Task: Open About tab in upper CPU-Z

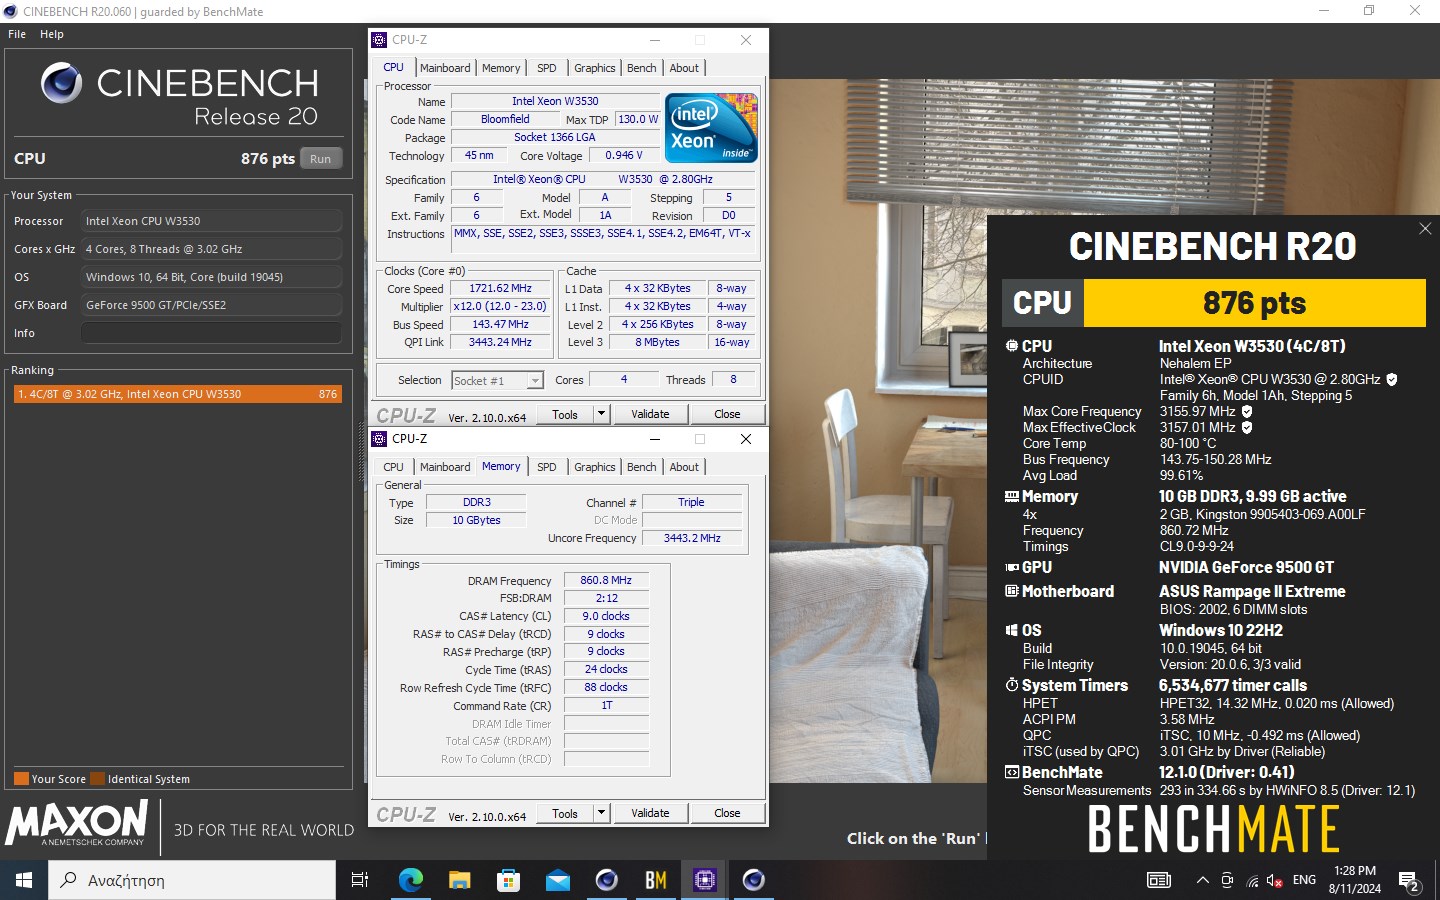Action: (684, 68)
